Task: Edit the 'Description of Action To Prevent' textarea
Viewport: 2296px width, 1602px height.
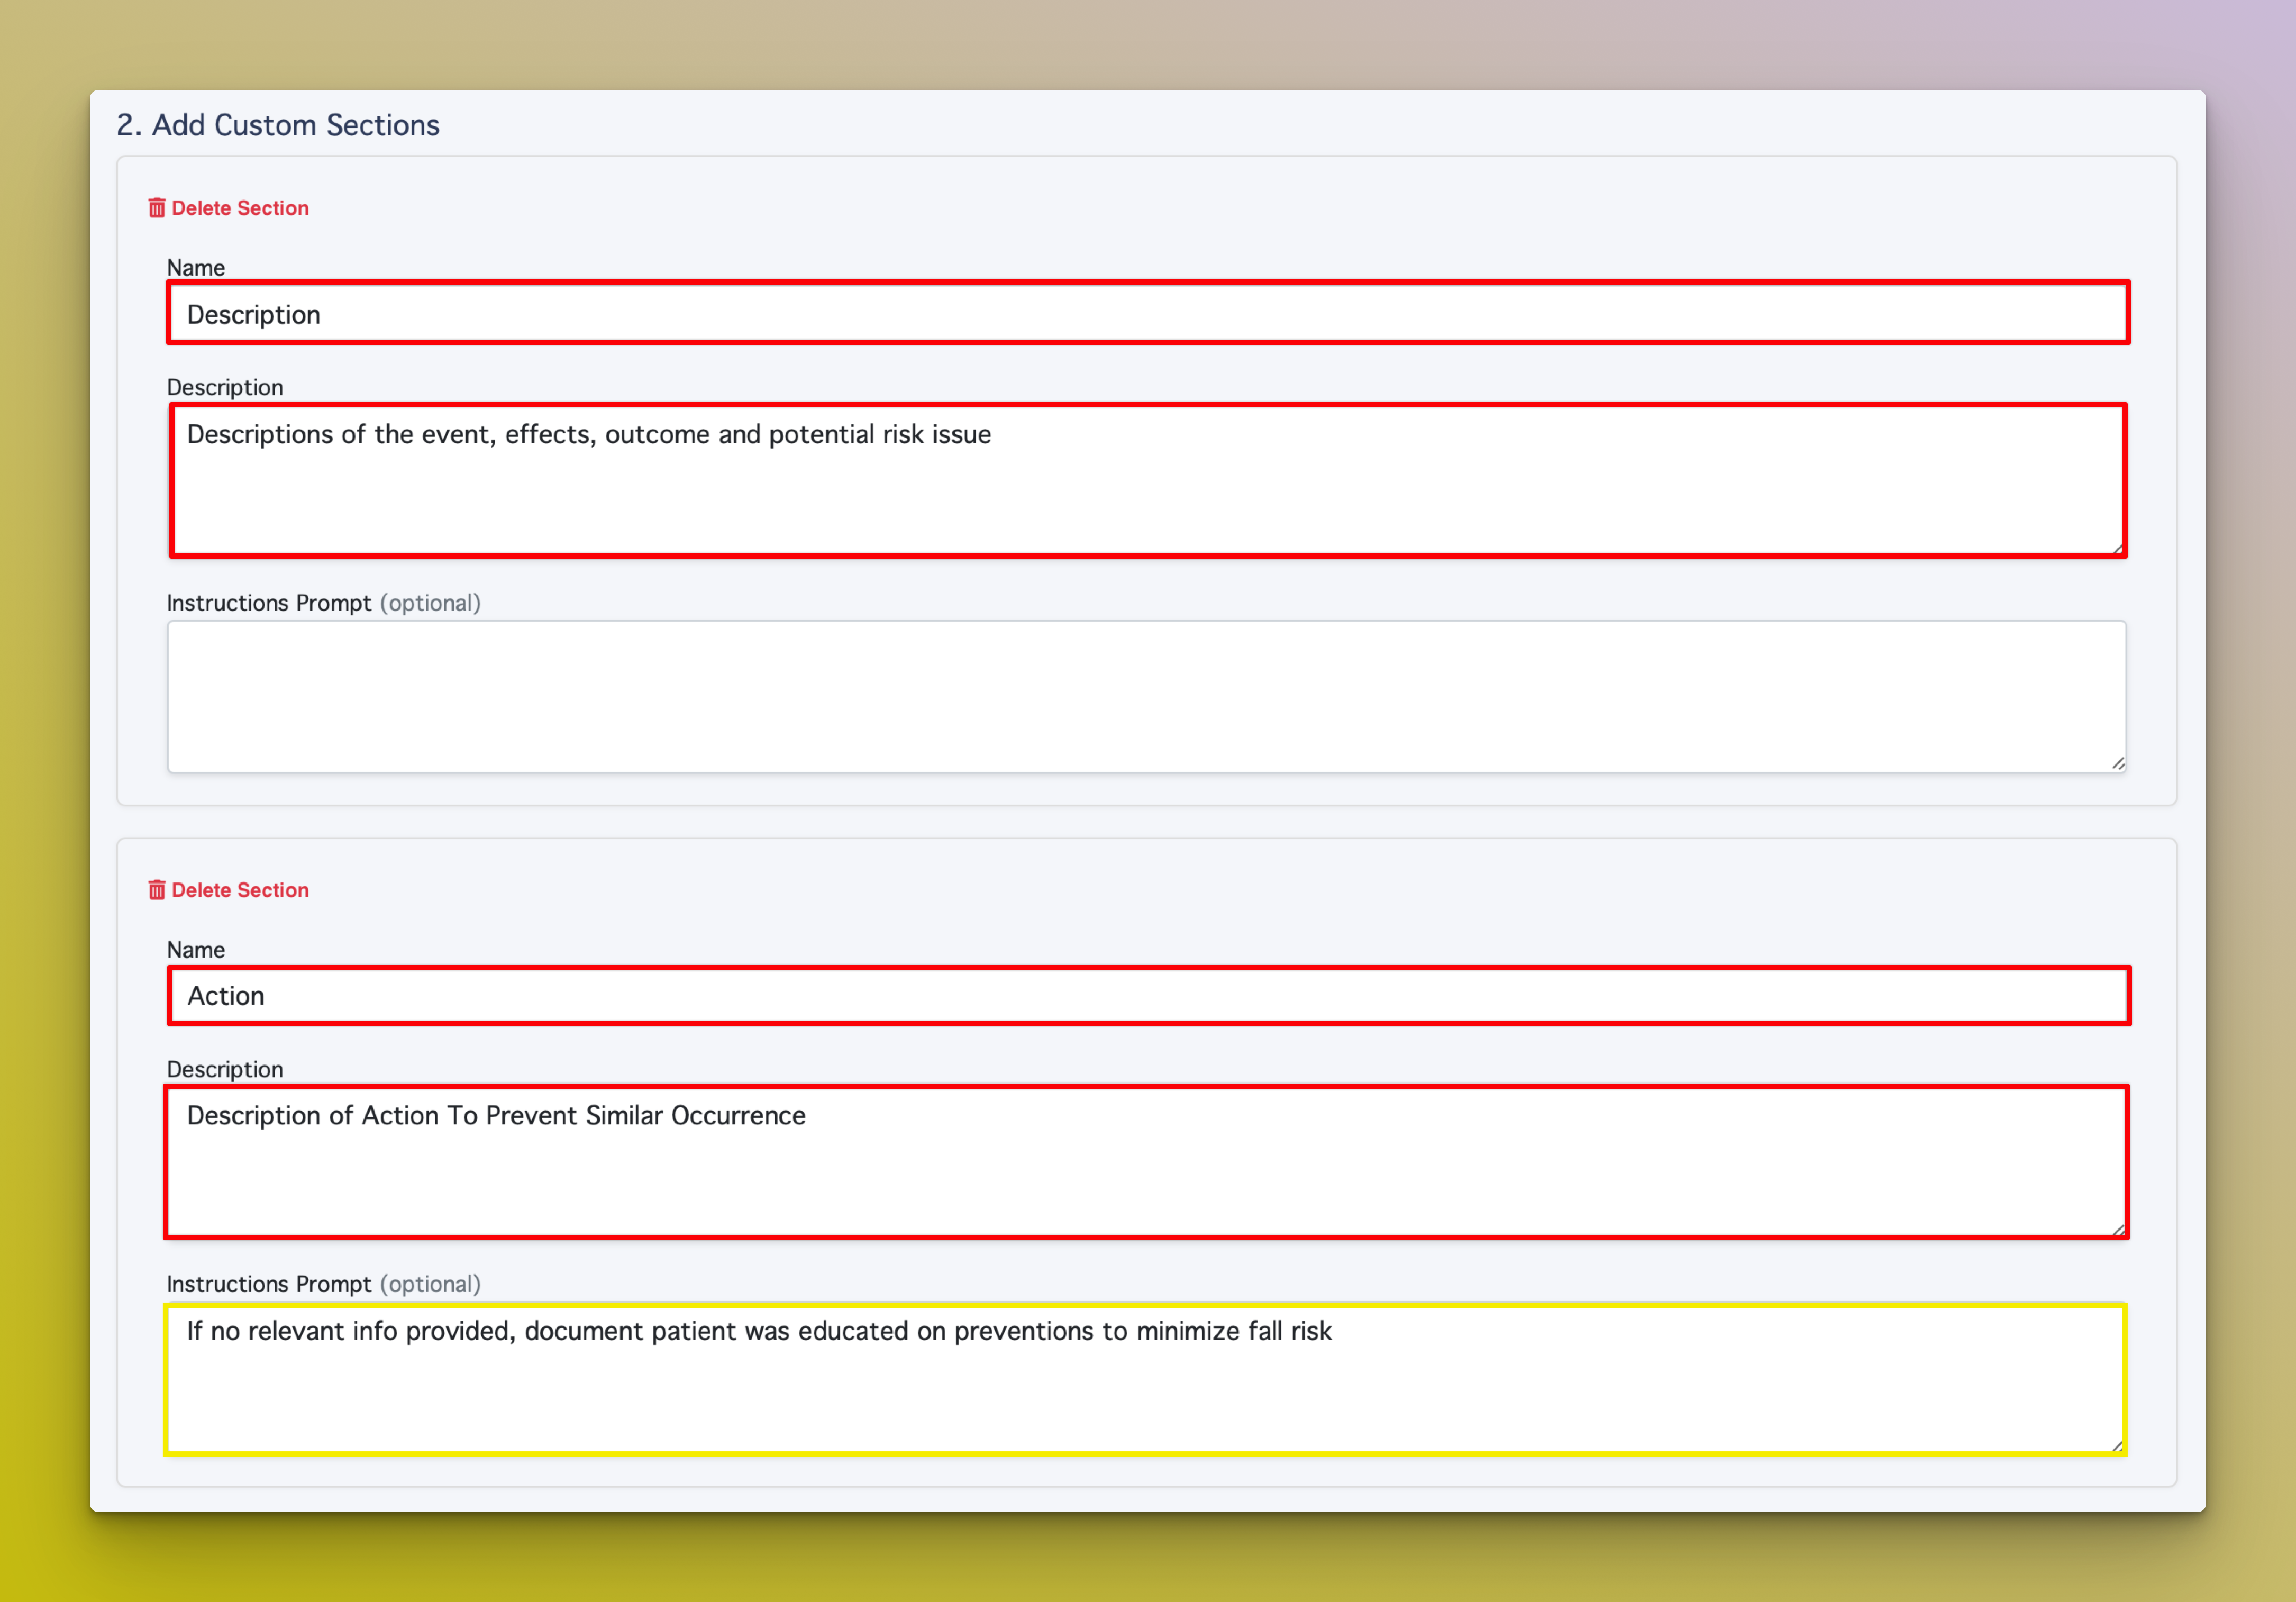Action: [x=1147, y=1162]
